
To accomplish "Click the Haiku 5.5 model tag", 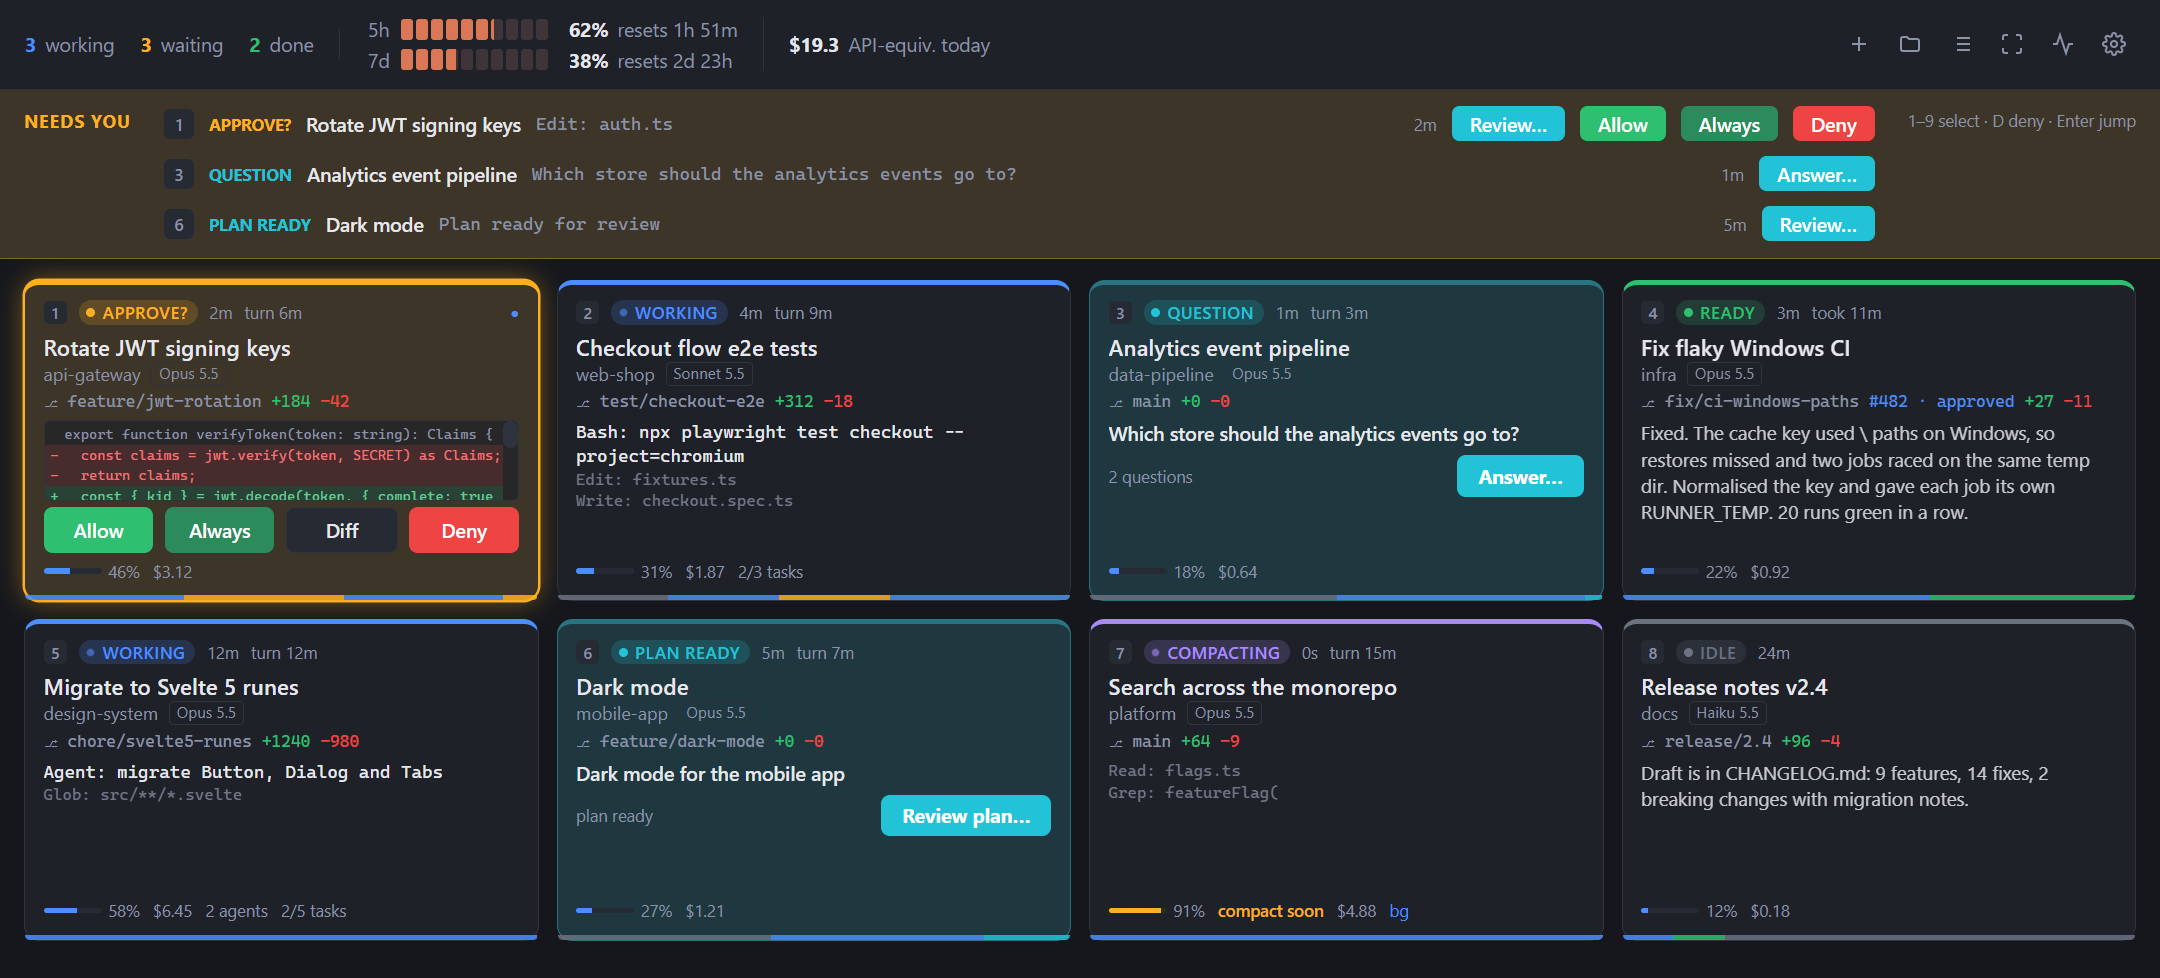I will point(1727,713).
